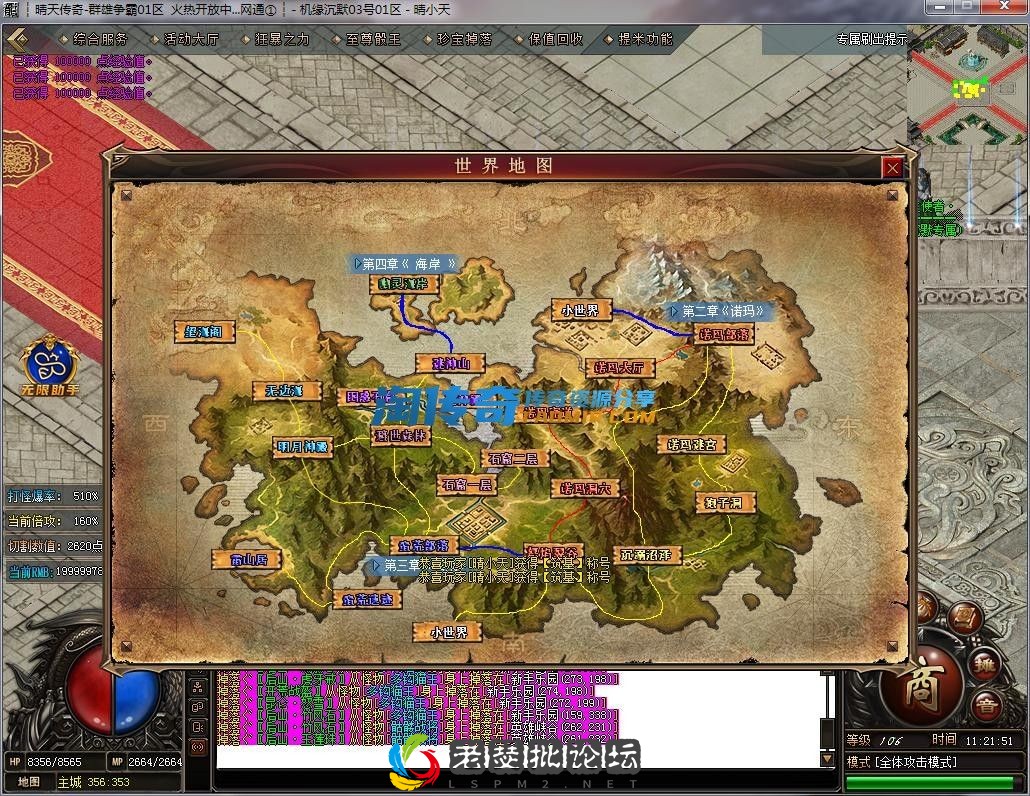The height and width of the screenshot is (796, 1030).
Task: Select the 沉落沼泽 map location
Action: 647,555
